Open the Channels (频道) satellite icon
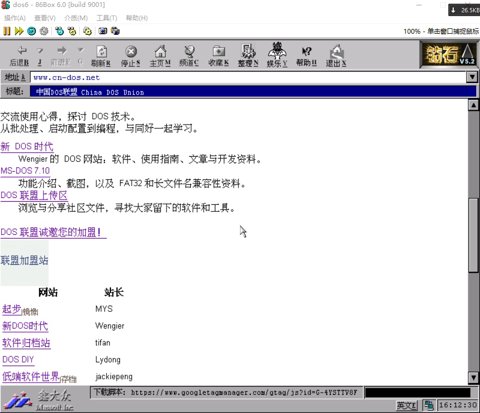The width and height of the screenshot is (480, 413). (x=189, y=55)
